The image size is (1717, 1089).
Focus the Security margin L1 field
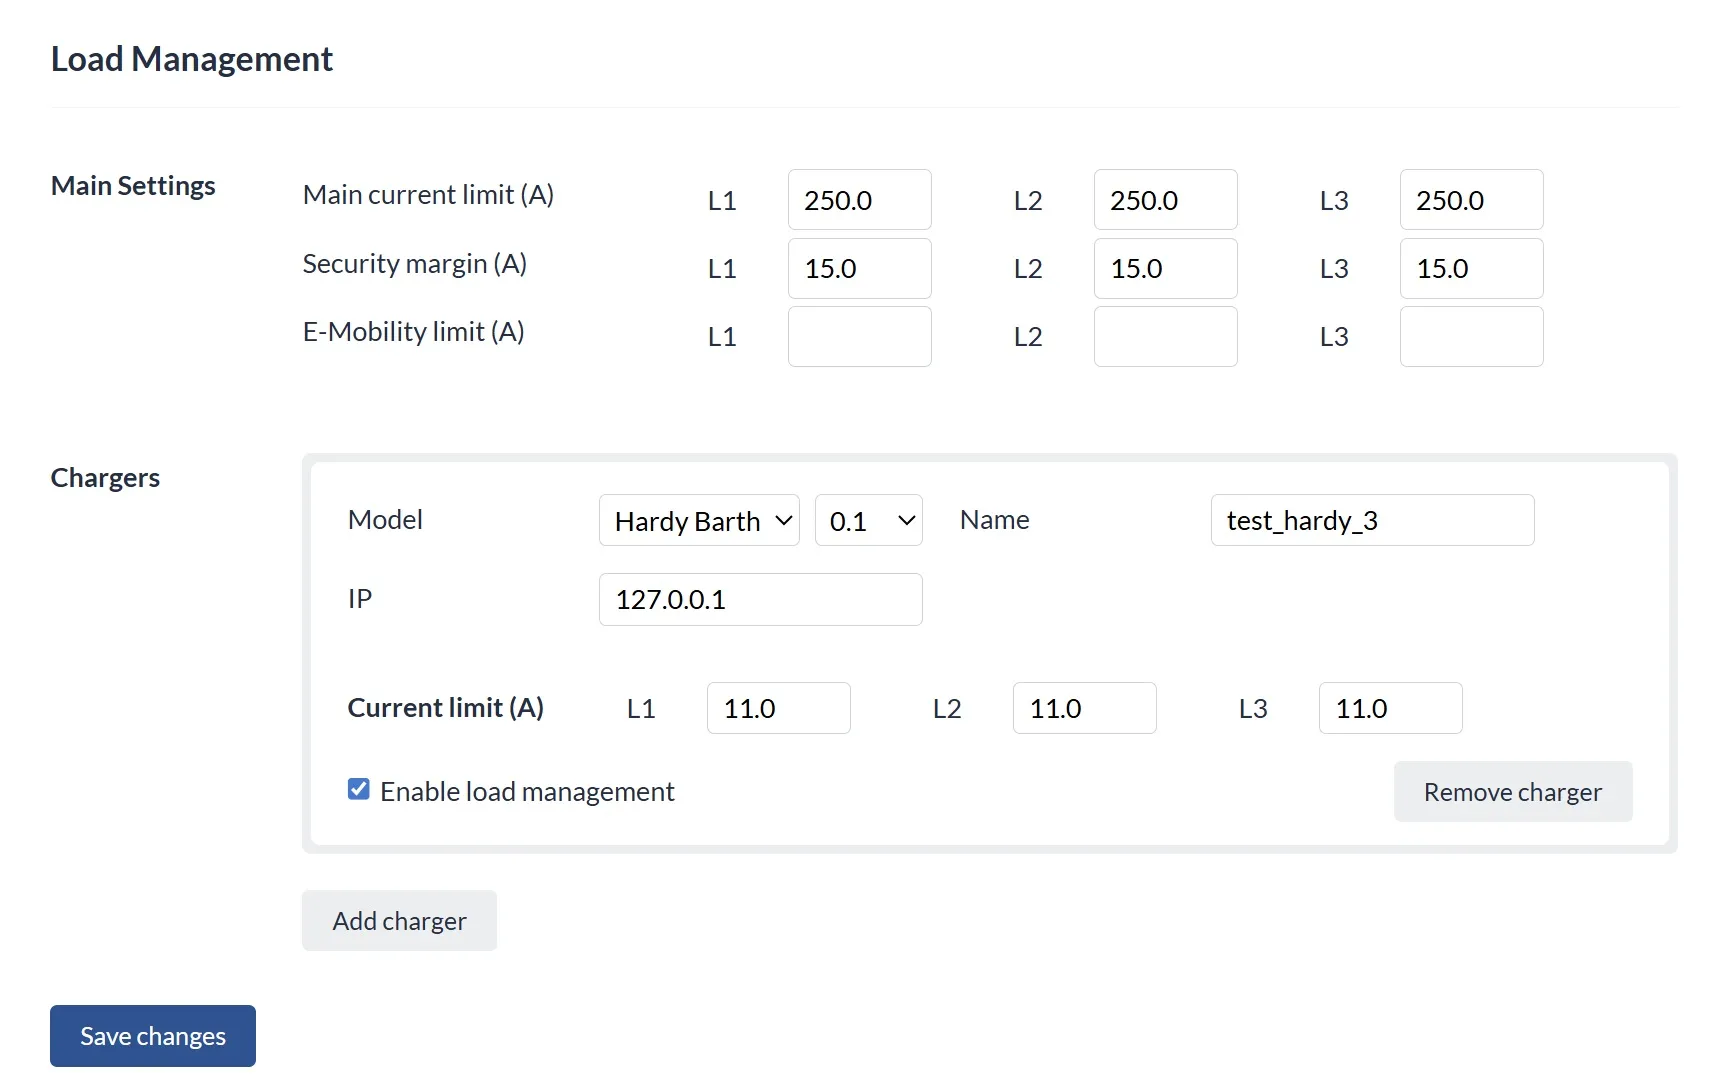tap(860, 268)
